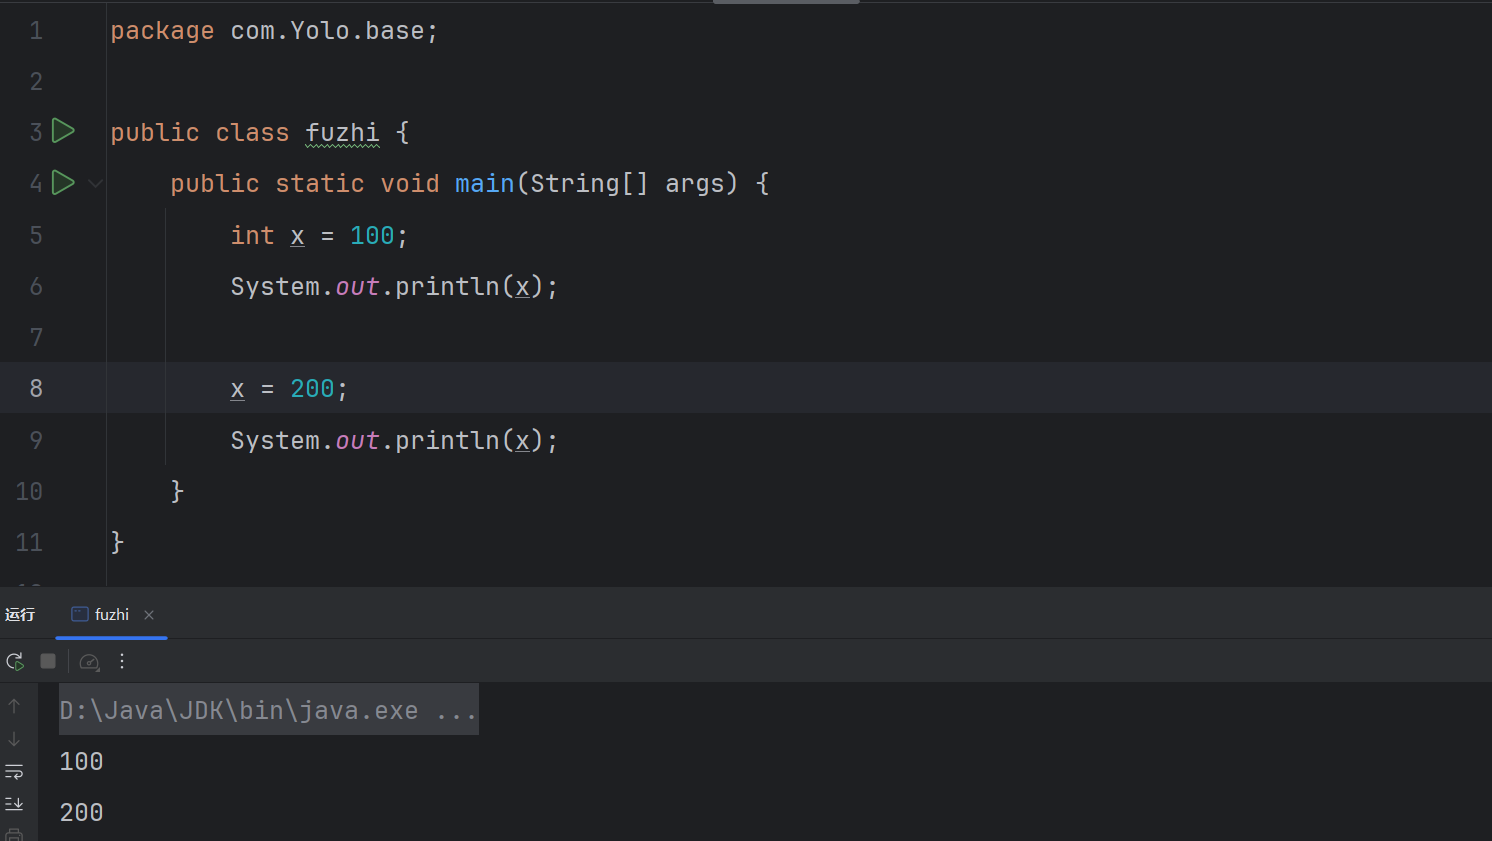Click the int keyword on line 5
The image size is (1492, 841).
pyautogui.click(x=252, y=235)
